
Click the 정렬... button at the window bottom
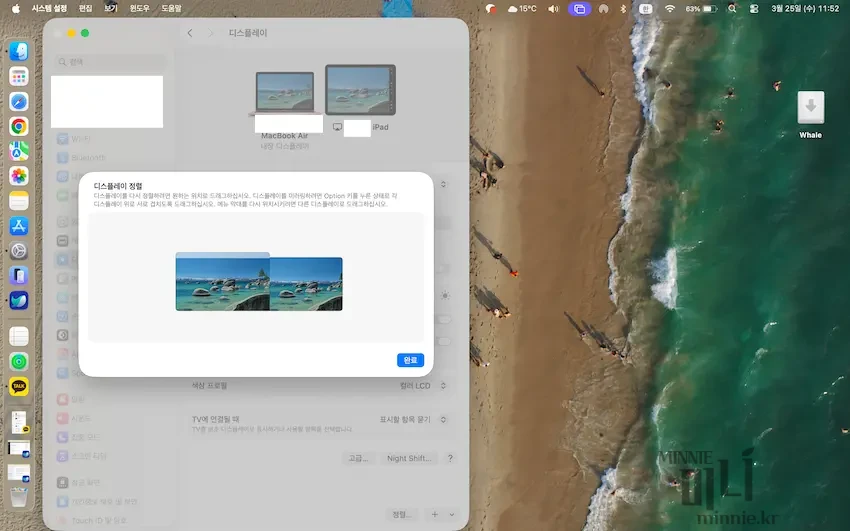pyautogui.click(x=402, y=514)
